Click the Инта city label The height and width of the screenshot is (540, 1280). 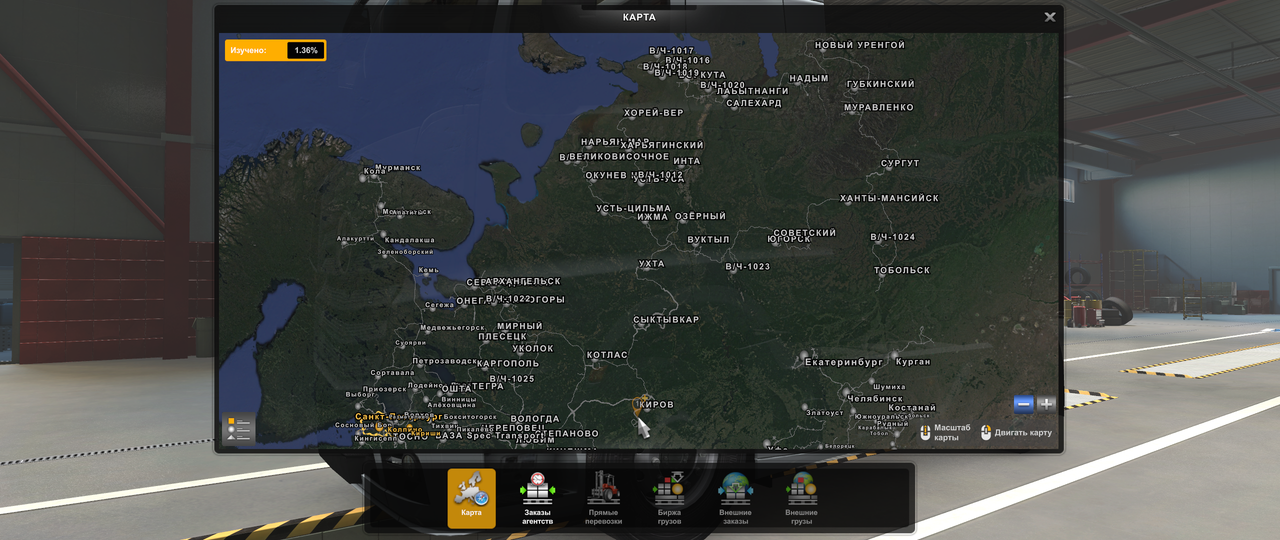tap(687, 161)
